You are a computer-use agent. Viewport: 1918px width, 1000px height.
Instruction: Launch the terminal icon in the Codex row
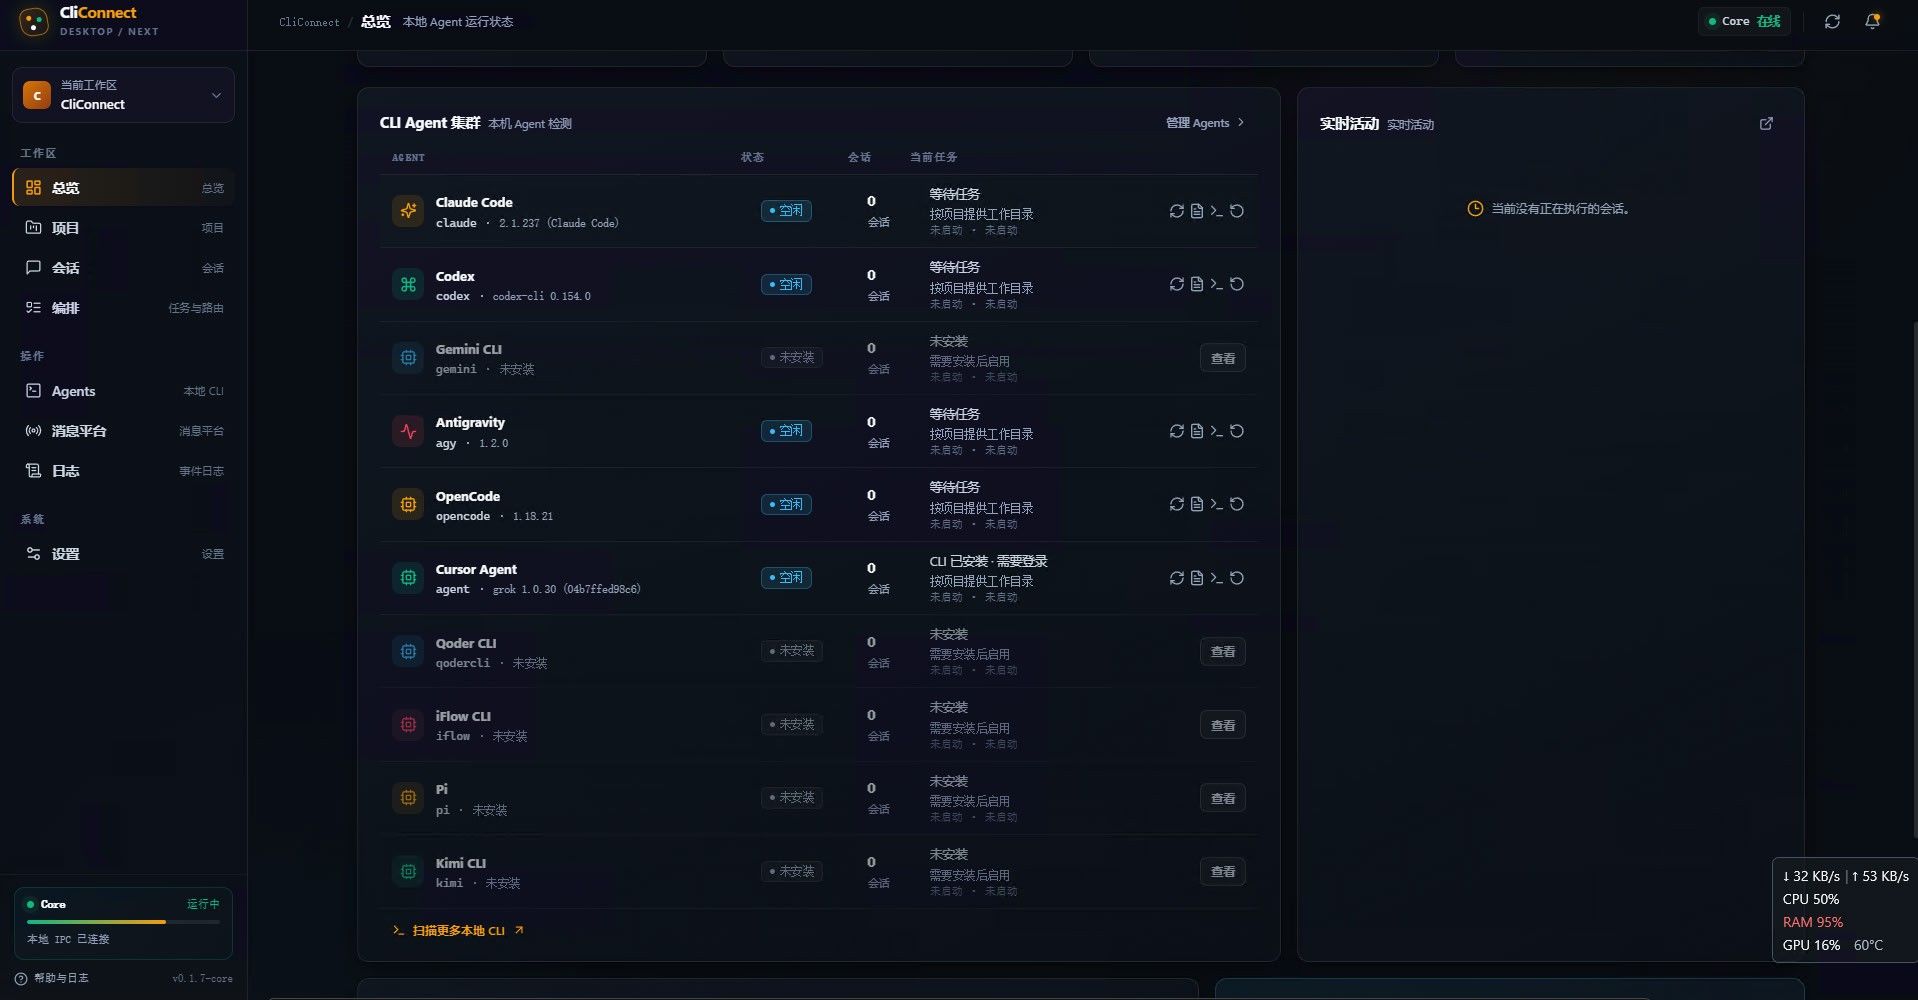[x=1216, y=284]
